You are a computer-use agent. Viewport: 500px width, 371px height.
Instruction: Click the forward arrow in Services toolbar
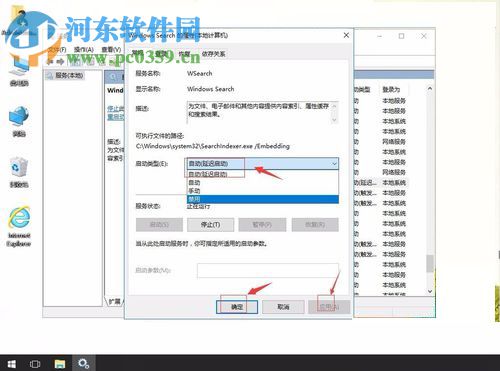point(60,62)
